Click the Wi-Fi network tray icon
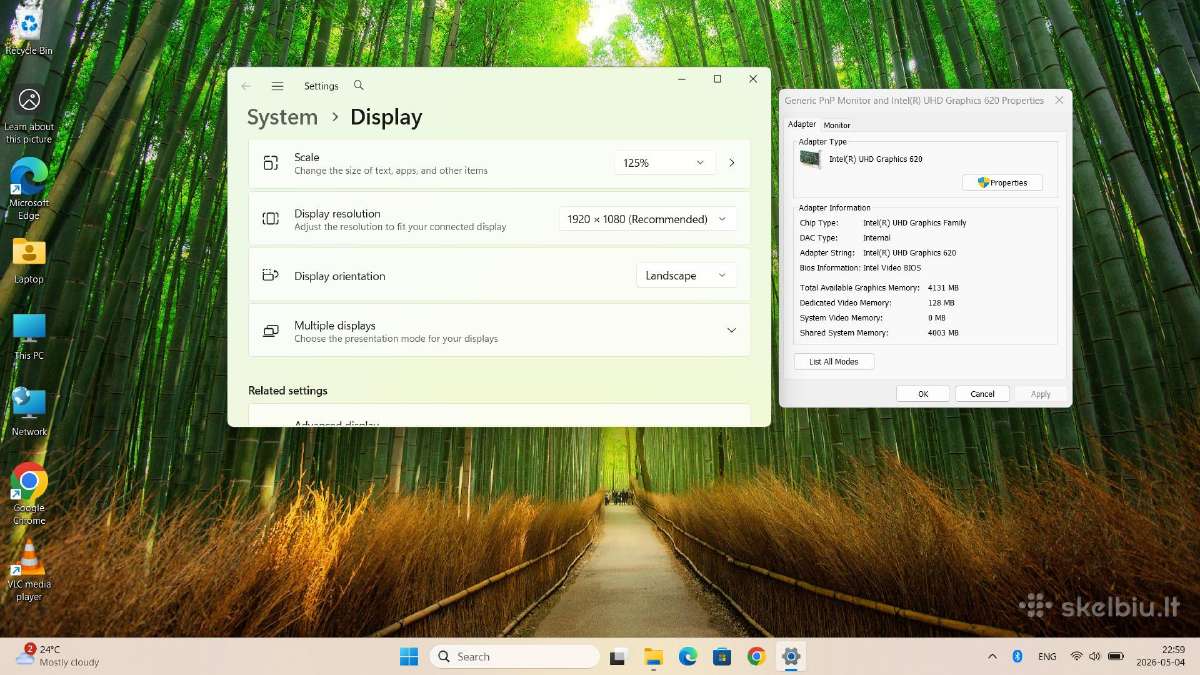 [1076, 656]
